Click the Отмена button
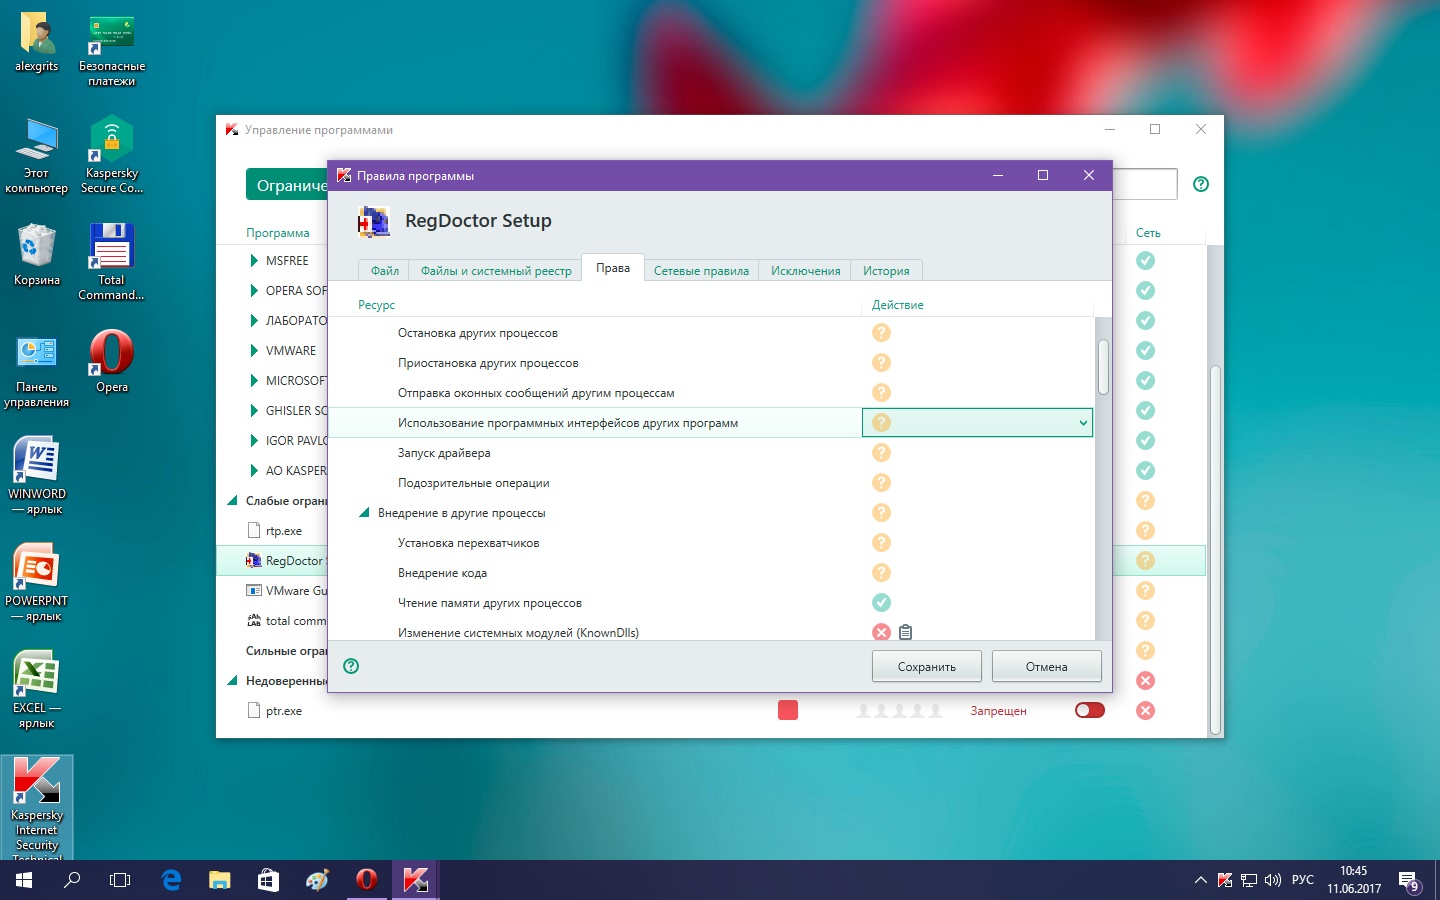1440x900 pixels. tap(1046, 666)
